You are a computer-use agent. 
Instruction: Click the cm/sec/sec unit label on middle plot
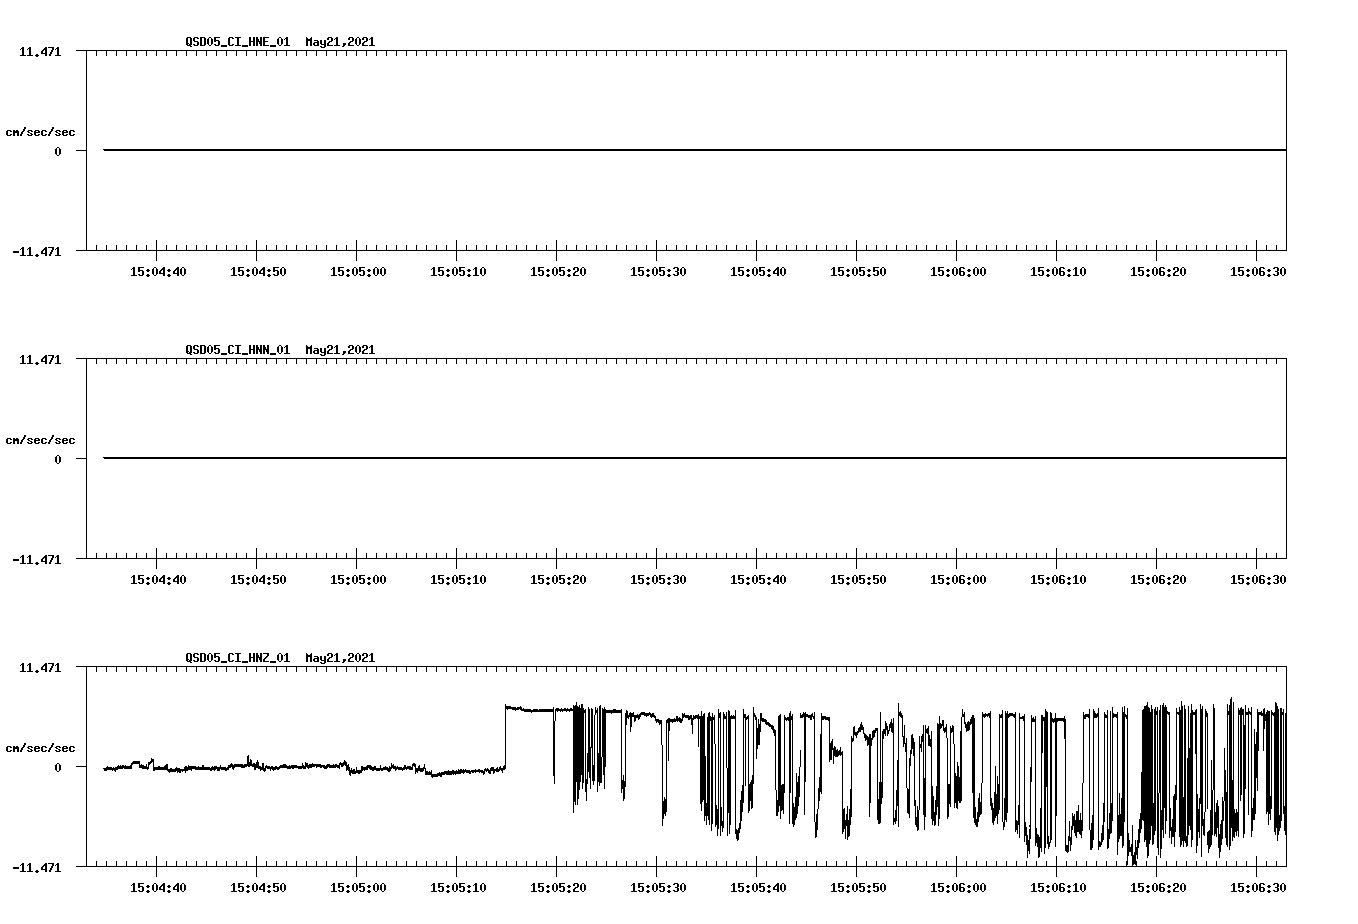point(41,439)
